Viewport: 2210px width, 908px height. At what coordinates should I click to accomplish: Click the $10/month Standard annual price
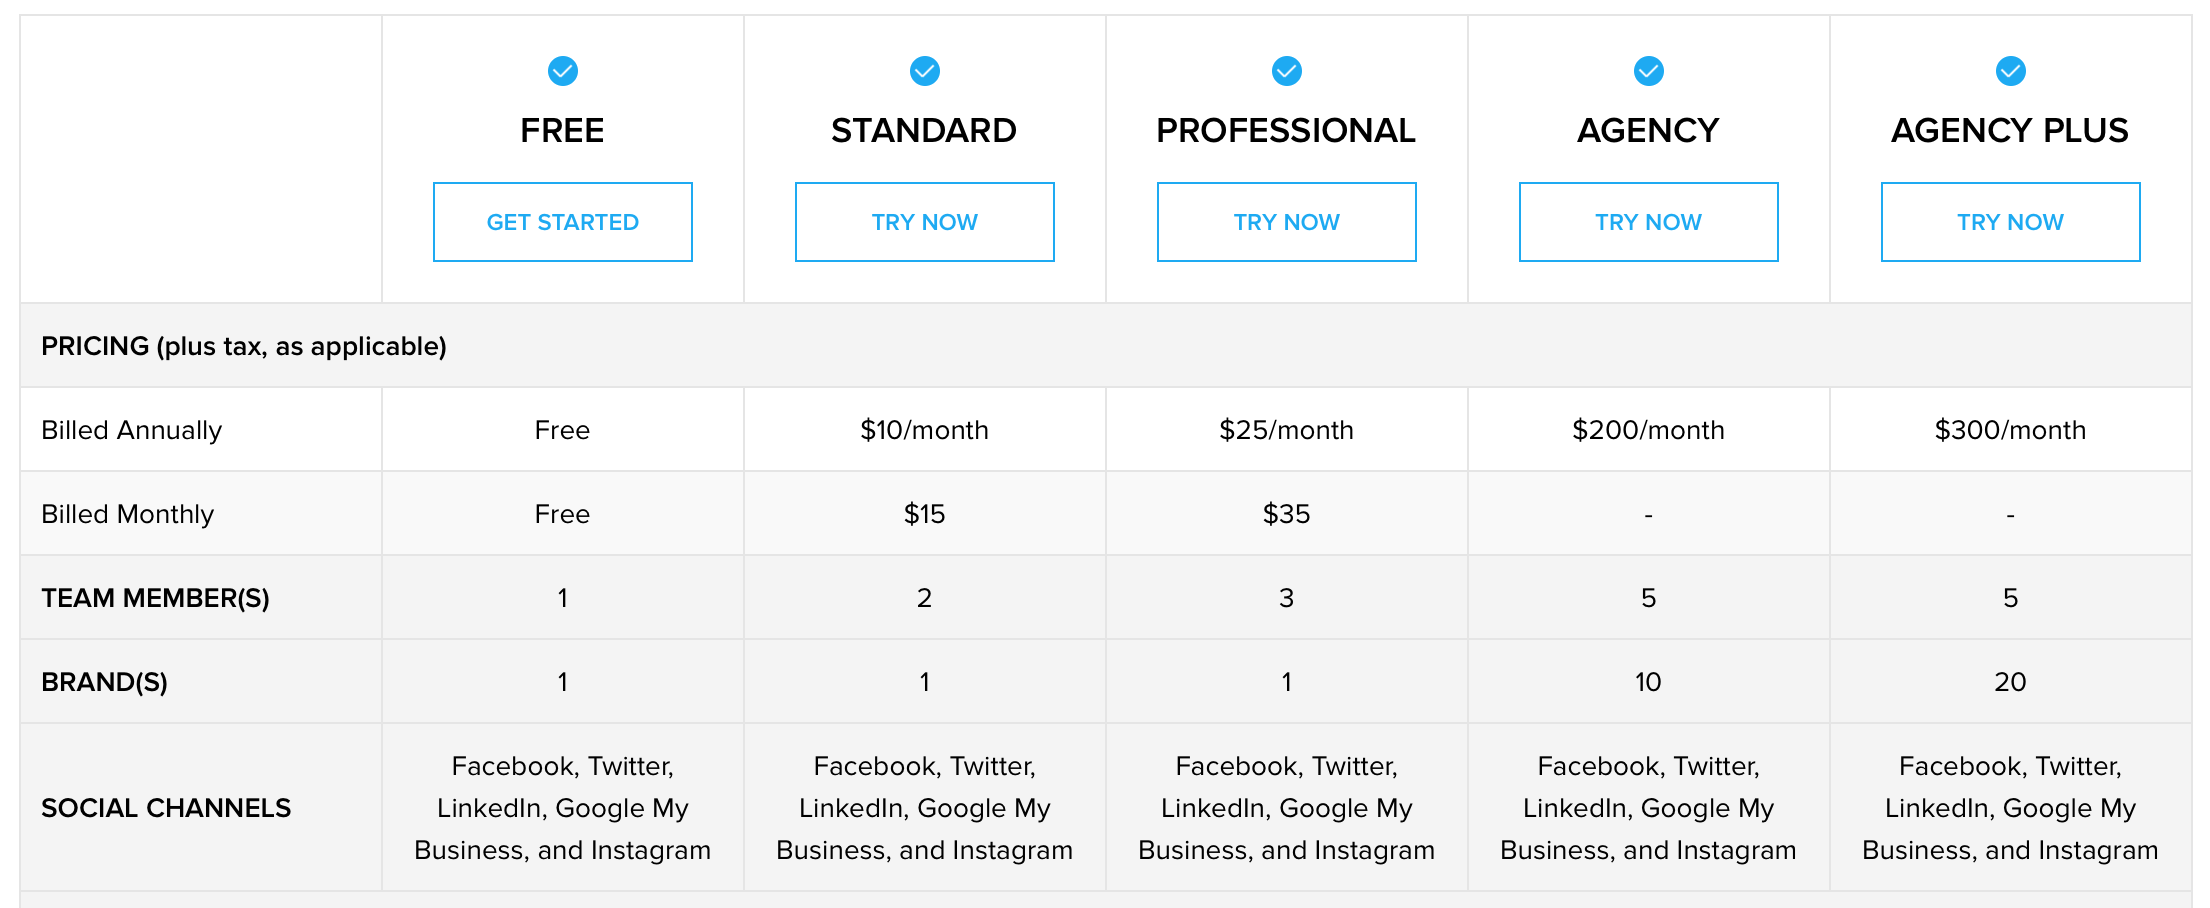coord(925,430)
